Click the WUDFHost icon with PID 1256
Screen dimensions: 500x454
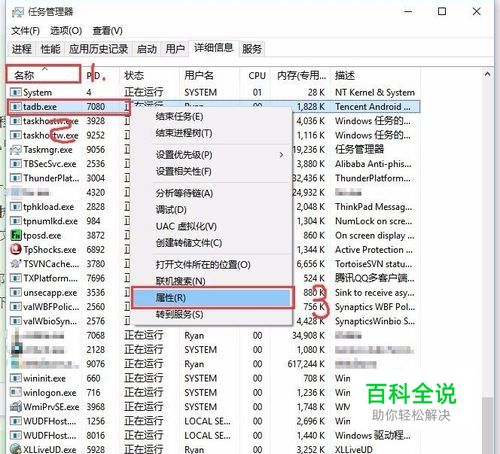(15, 421)
